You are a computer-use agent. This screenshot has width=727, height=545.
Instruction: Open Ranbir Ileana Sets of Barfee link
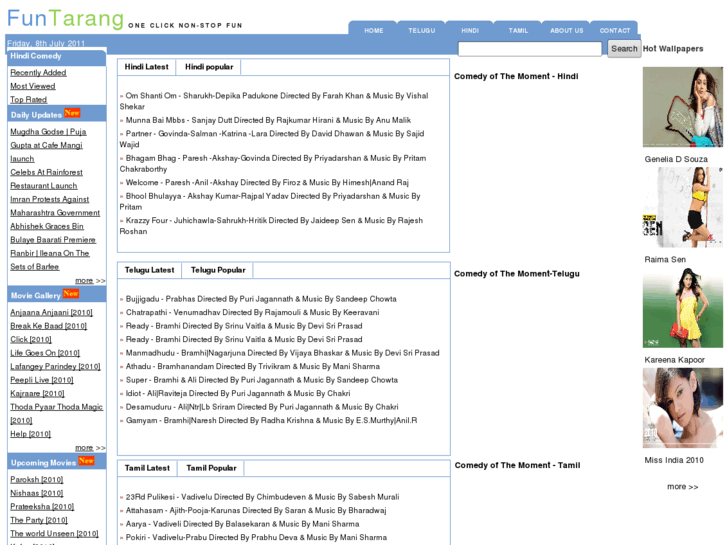point(50,260)
